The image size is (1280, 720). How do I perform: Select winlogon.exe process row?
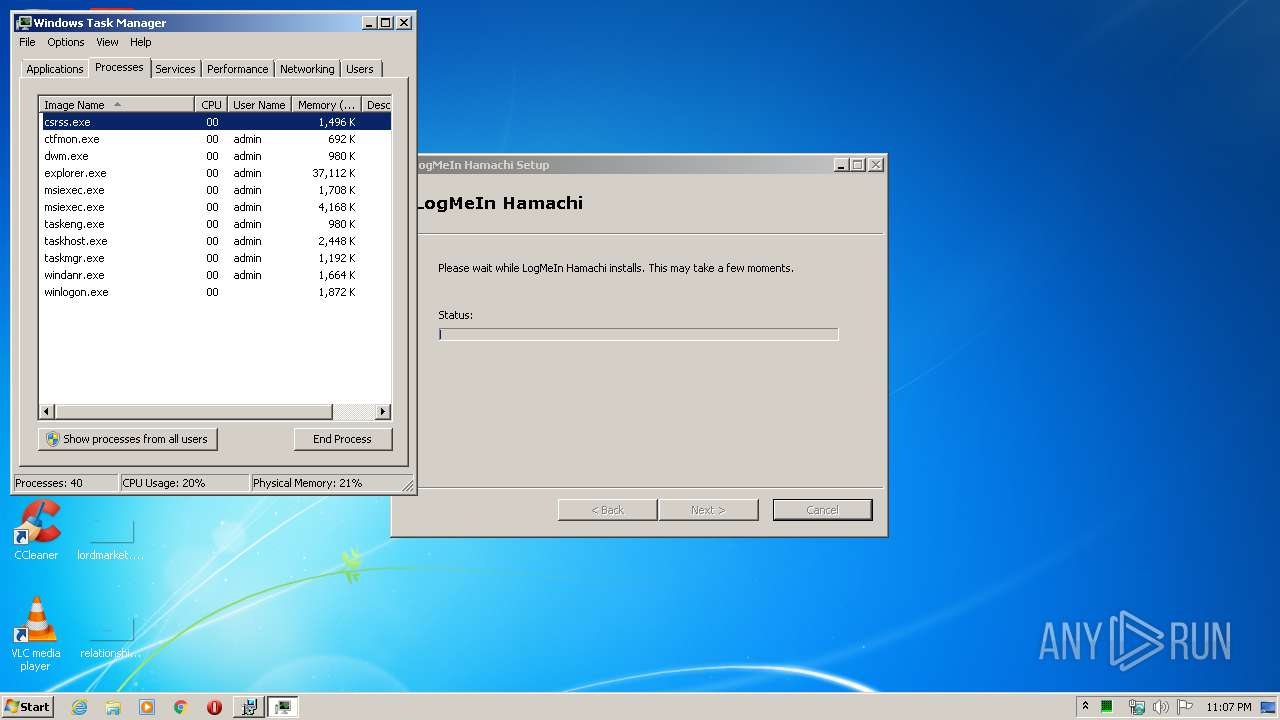[x=215, y=292]
